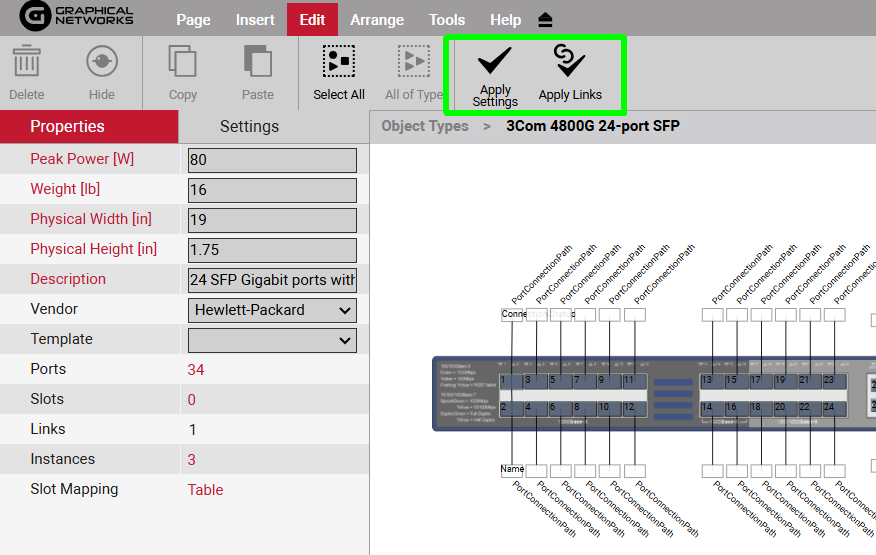Click the Hide icon in toolbar

[x=101, y=63]
